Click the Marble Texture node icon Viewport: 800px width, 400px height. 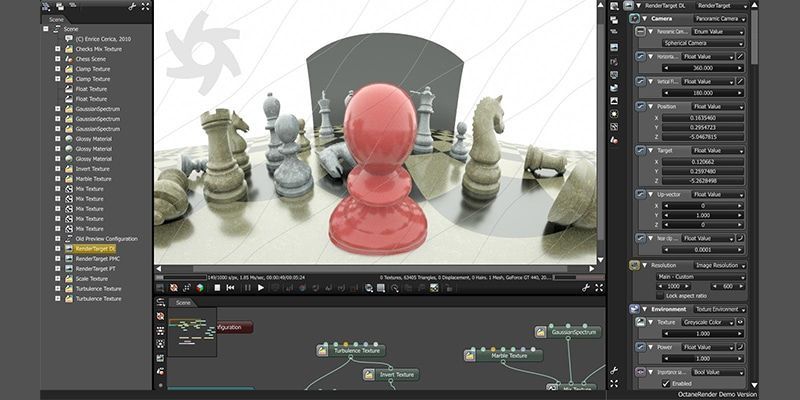click(x=482, y=355)
